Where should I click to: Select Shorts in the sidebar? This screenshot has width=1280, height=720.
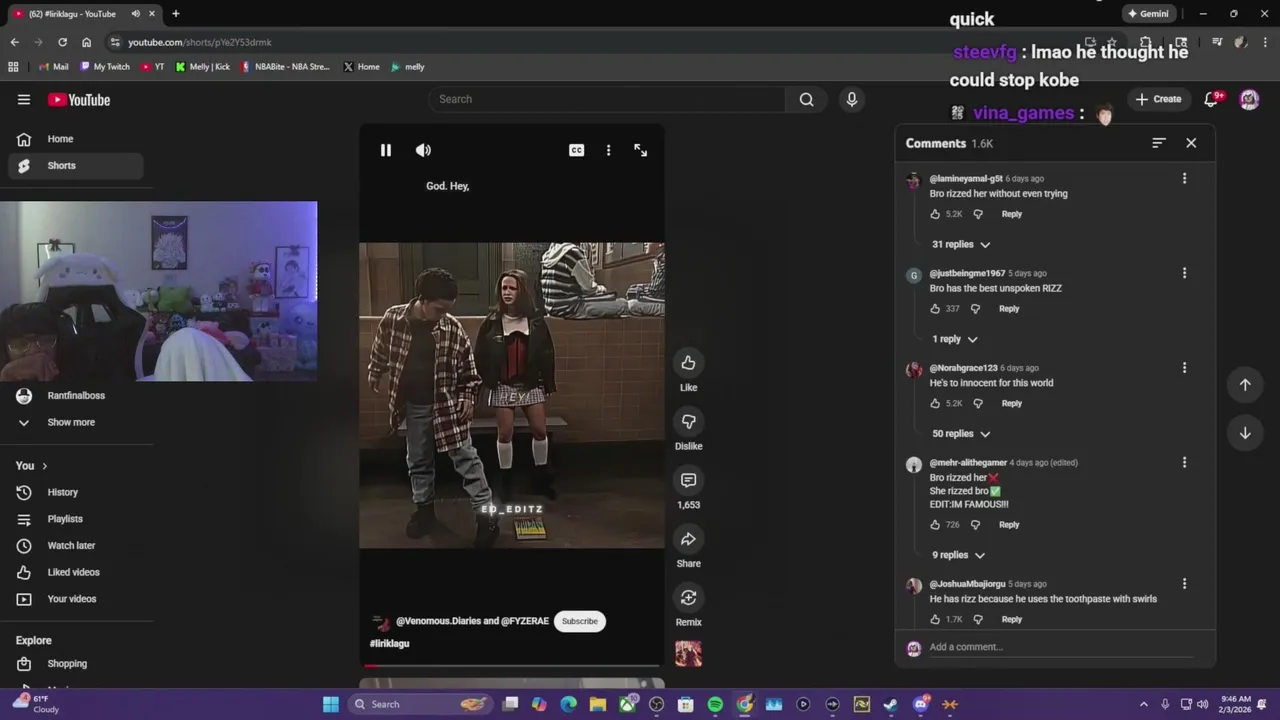pyautogui.click(x=76, y=165)
